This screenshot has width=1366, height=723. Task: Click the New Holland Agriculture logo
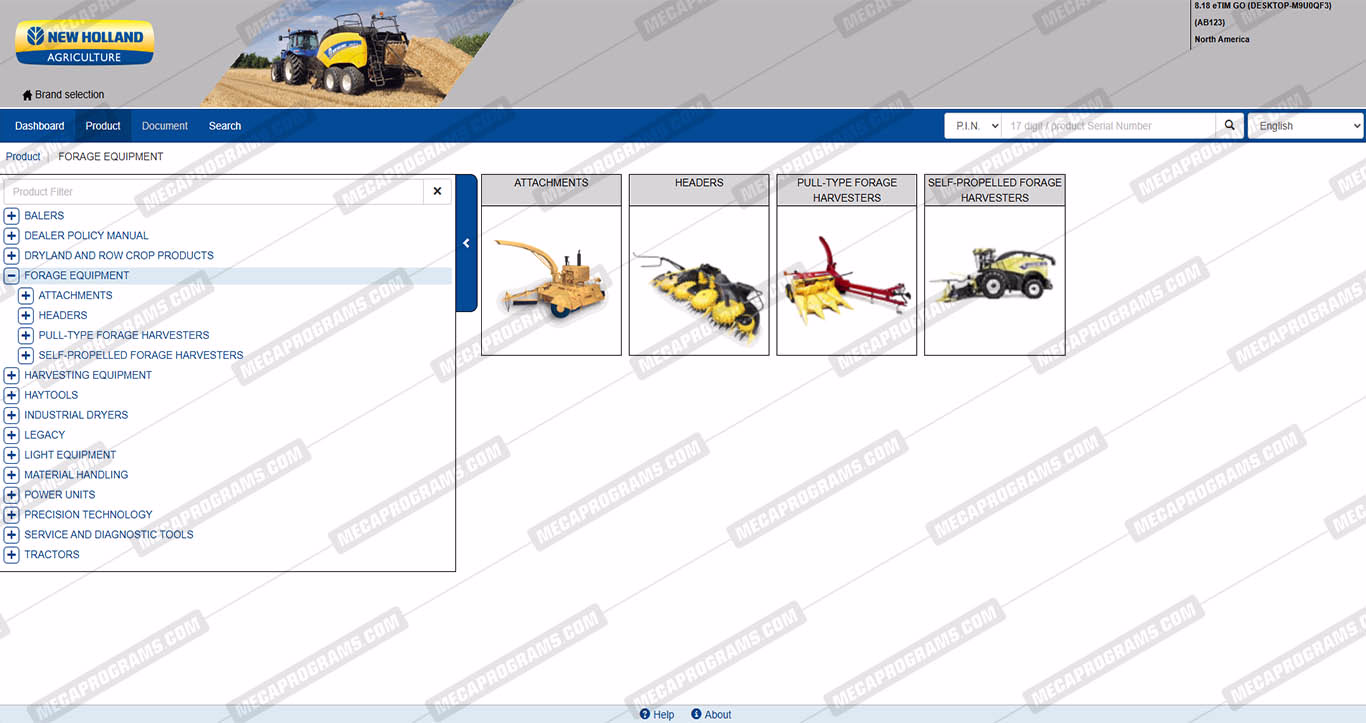tap(85, 44)
